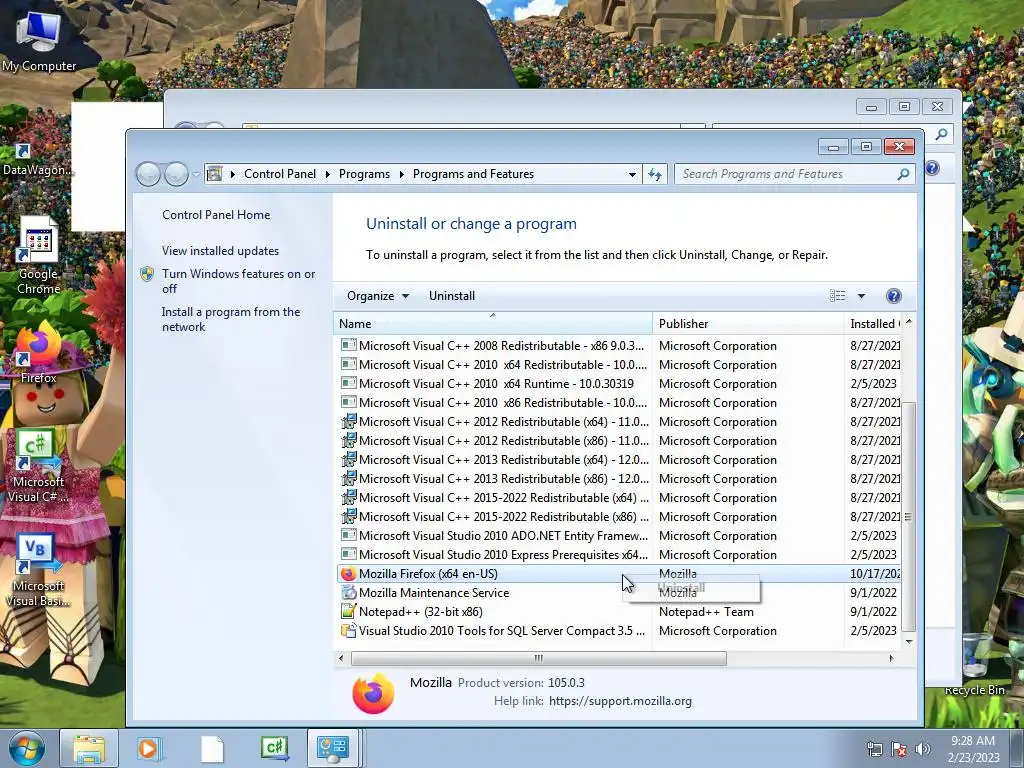
Task: Open Windows Media Player from the taskbar
Action: (150, 748)
